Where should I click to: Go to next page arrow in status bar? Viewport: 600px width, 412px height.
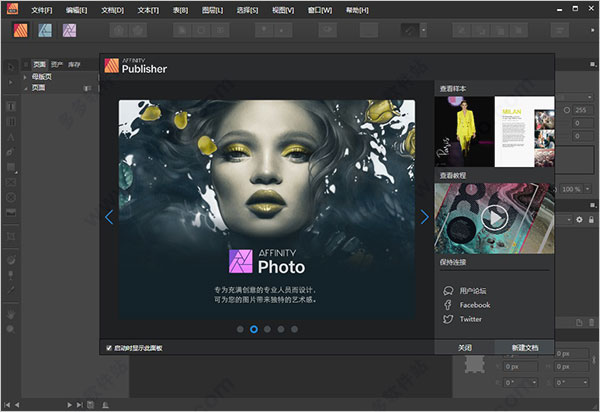coord(69,404)
